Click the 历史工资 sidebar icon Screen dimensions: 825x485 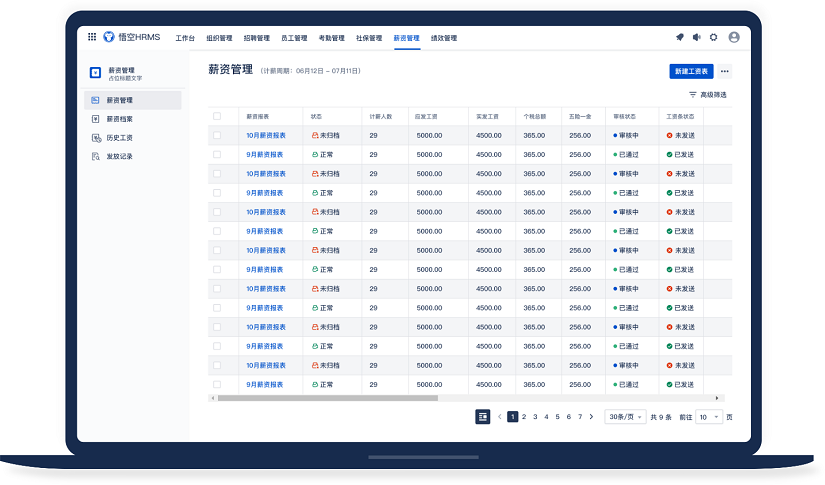point(95,138)
